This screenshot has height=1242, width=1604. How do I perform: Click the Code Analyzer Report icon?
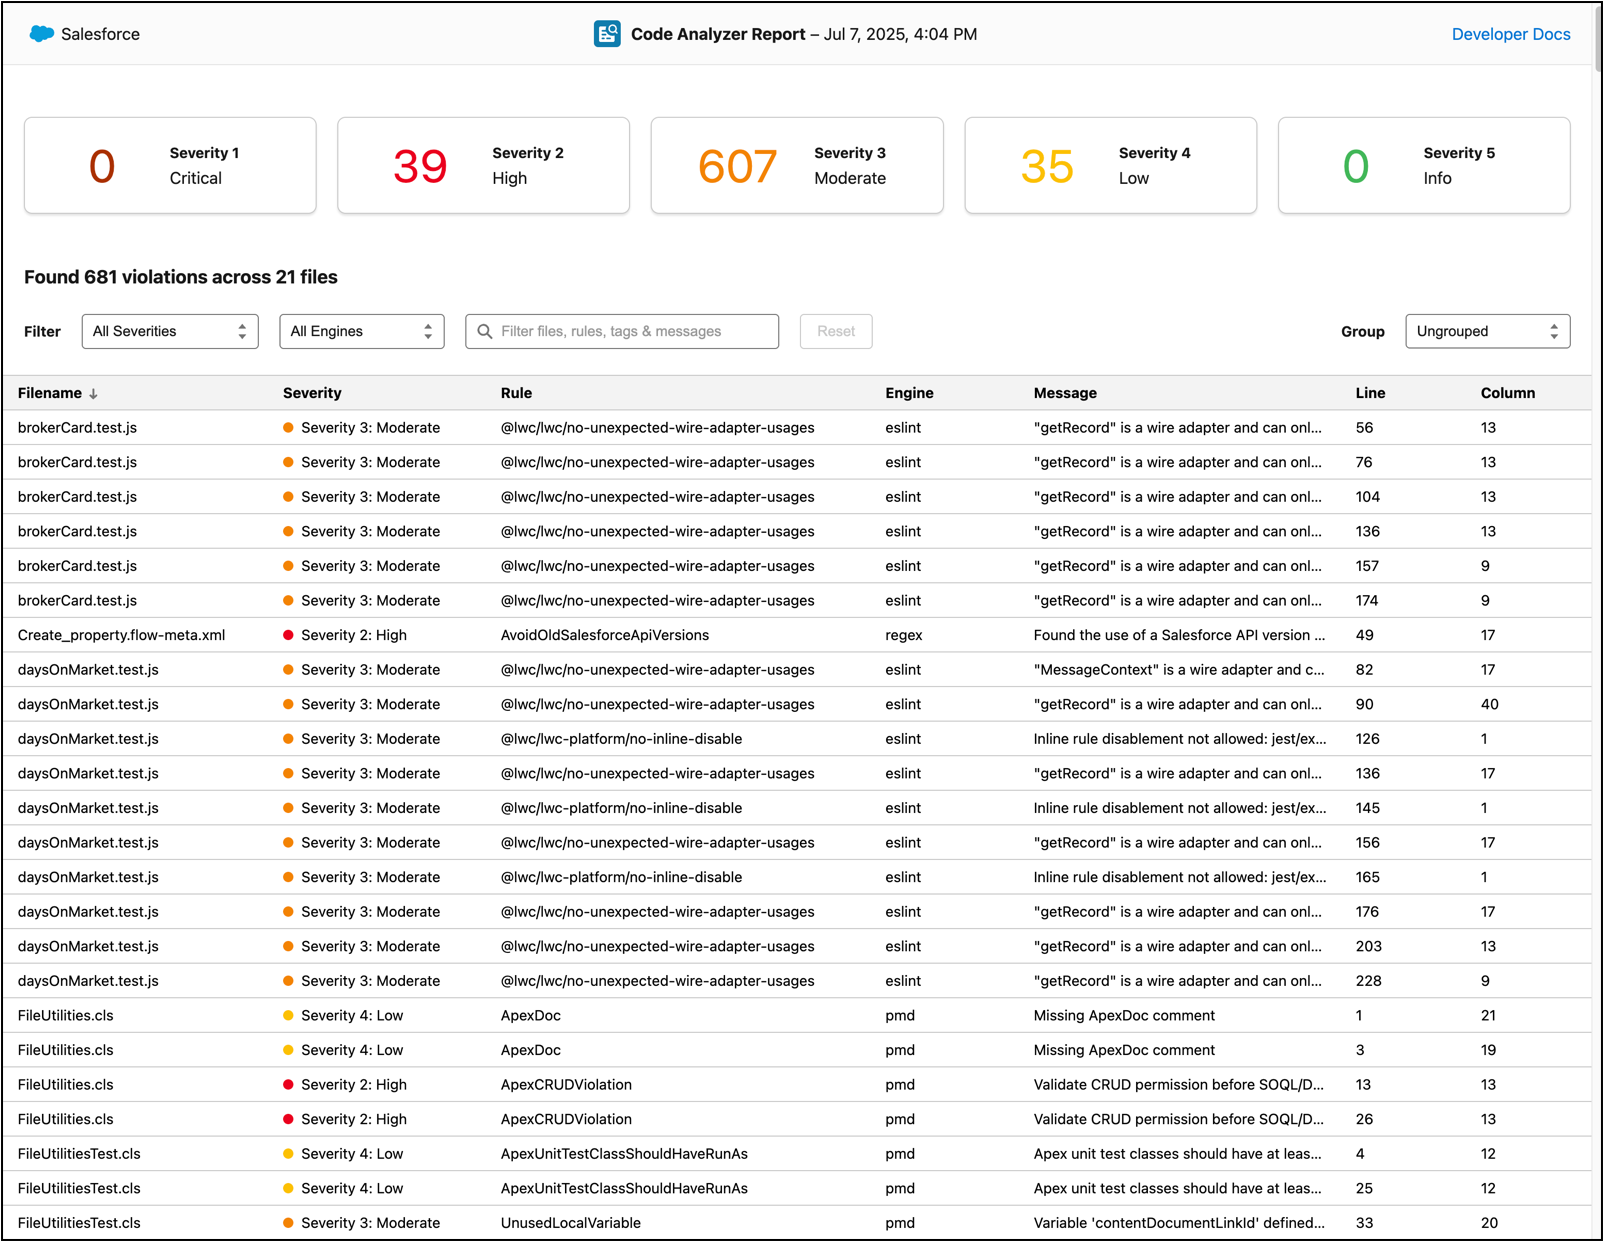pyautogui.click(x=607, y=34)
